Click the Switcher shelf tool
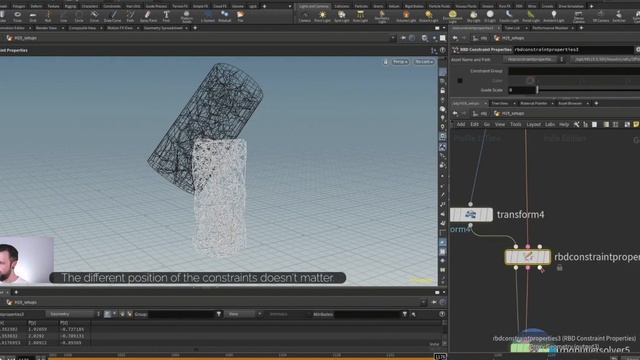640x360 pixels. (619, 16)
